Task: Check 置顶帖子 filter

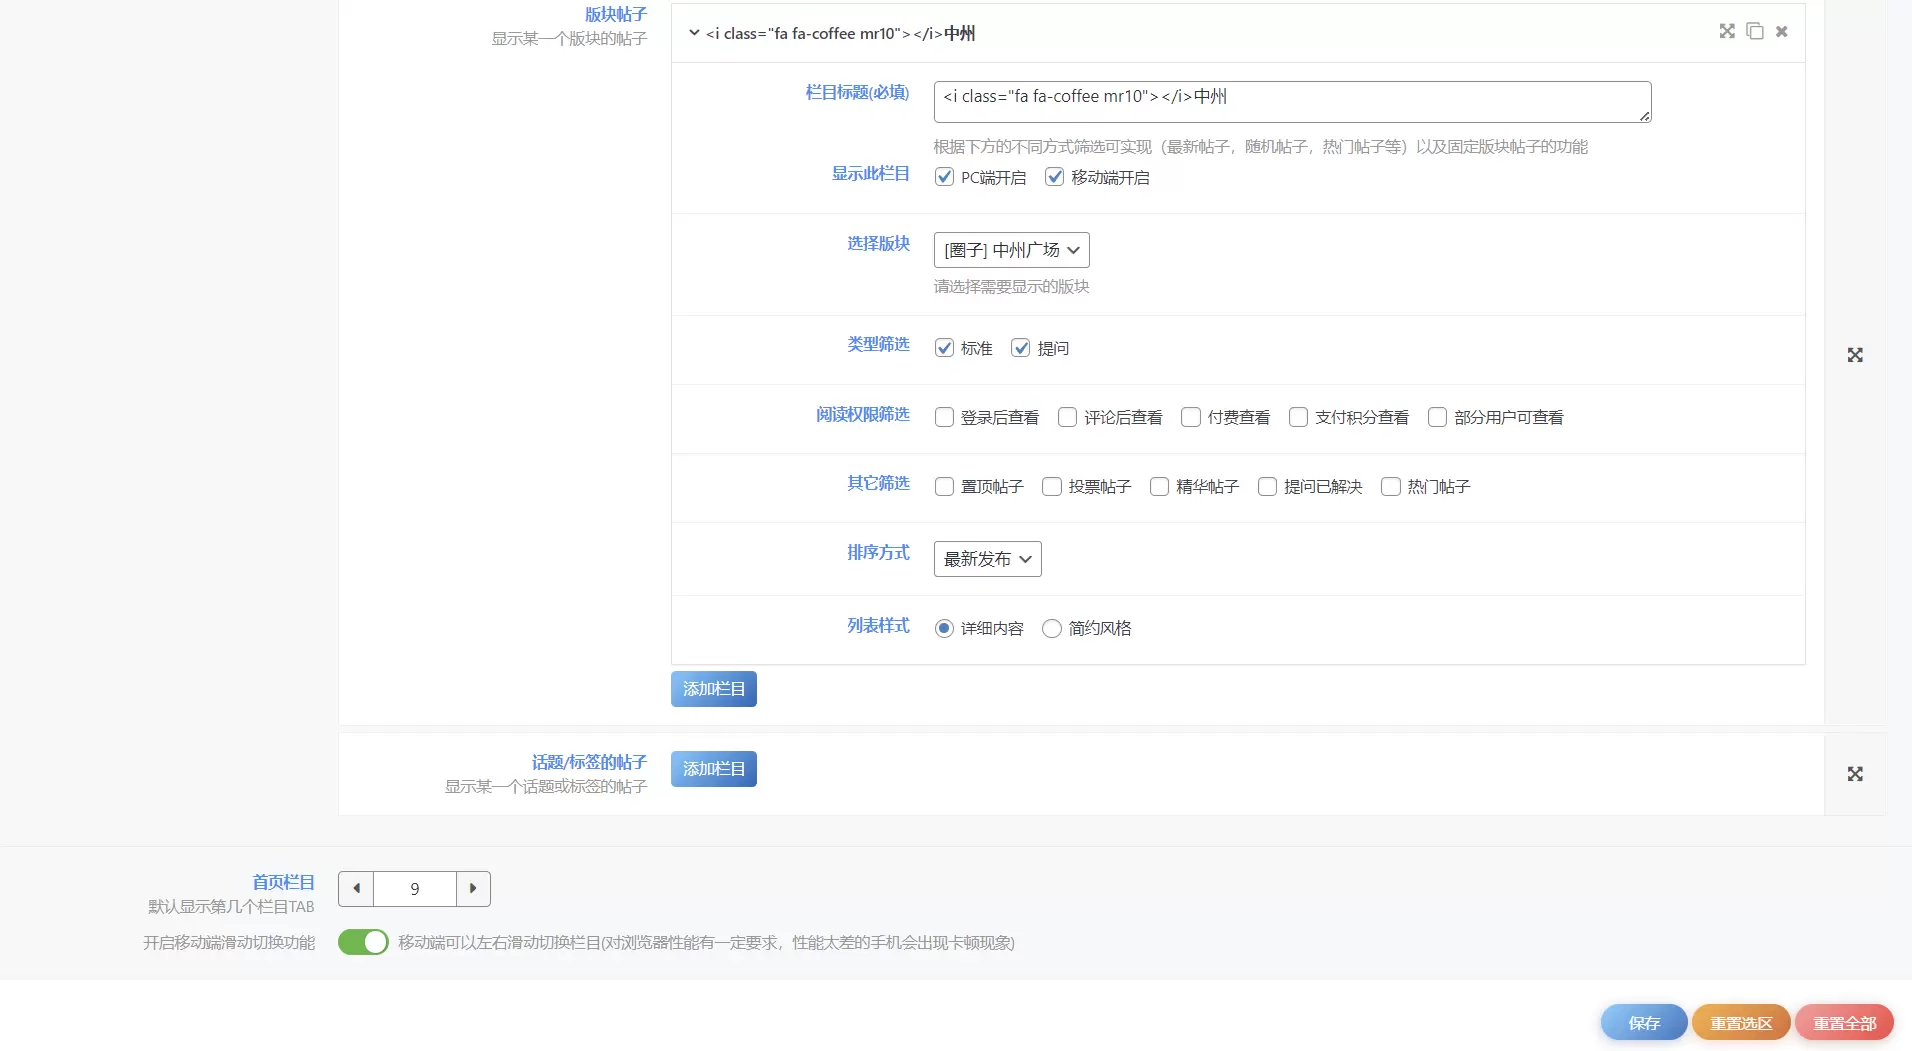Action: [944, 486]
